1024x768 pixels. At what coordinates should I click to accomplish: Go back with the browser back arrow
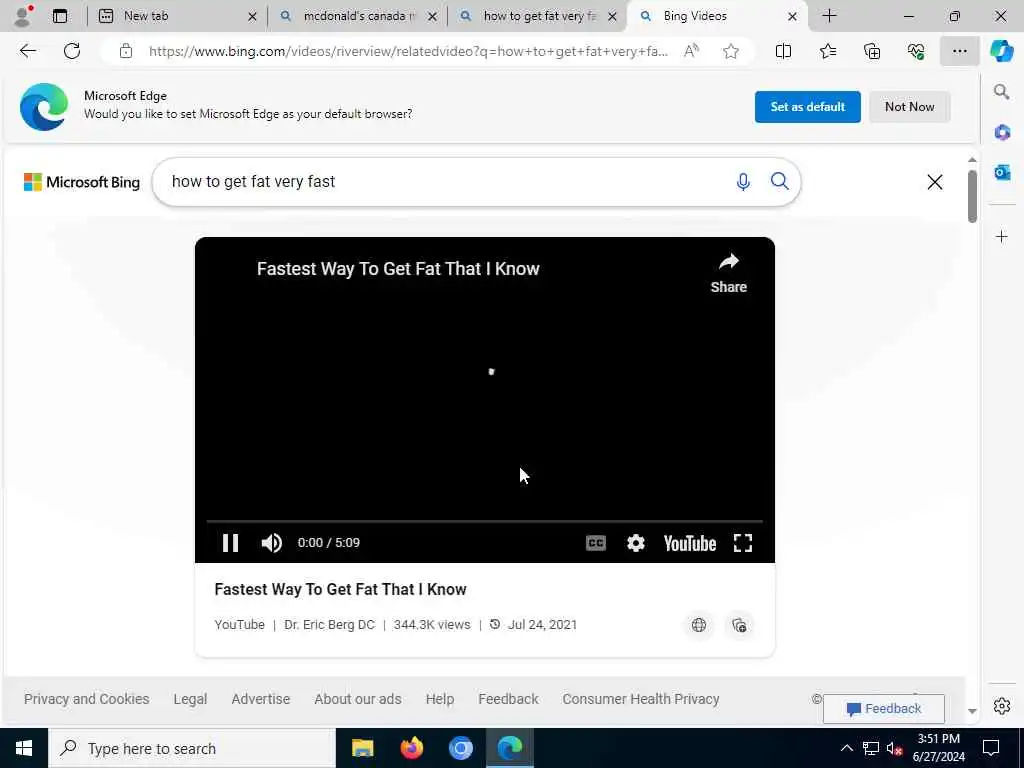click(27, 51)
